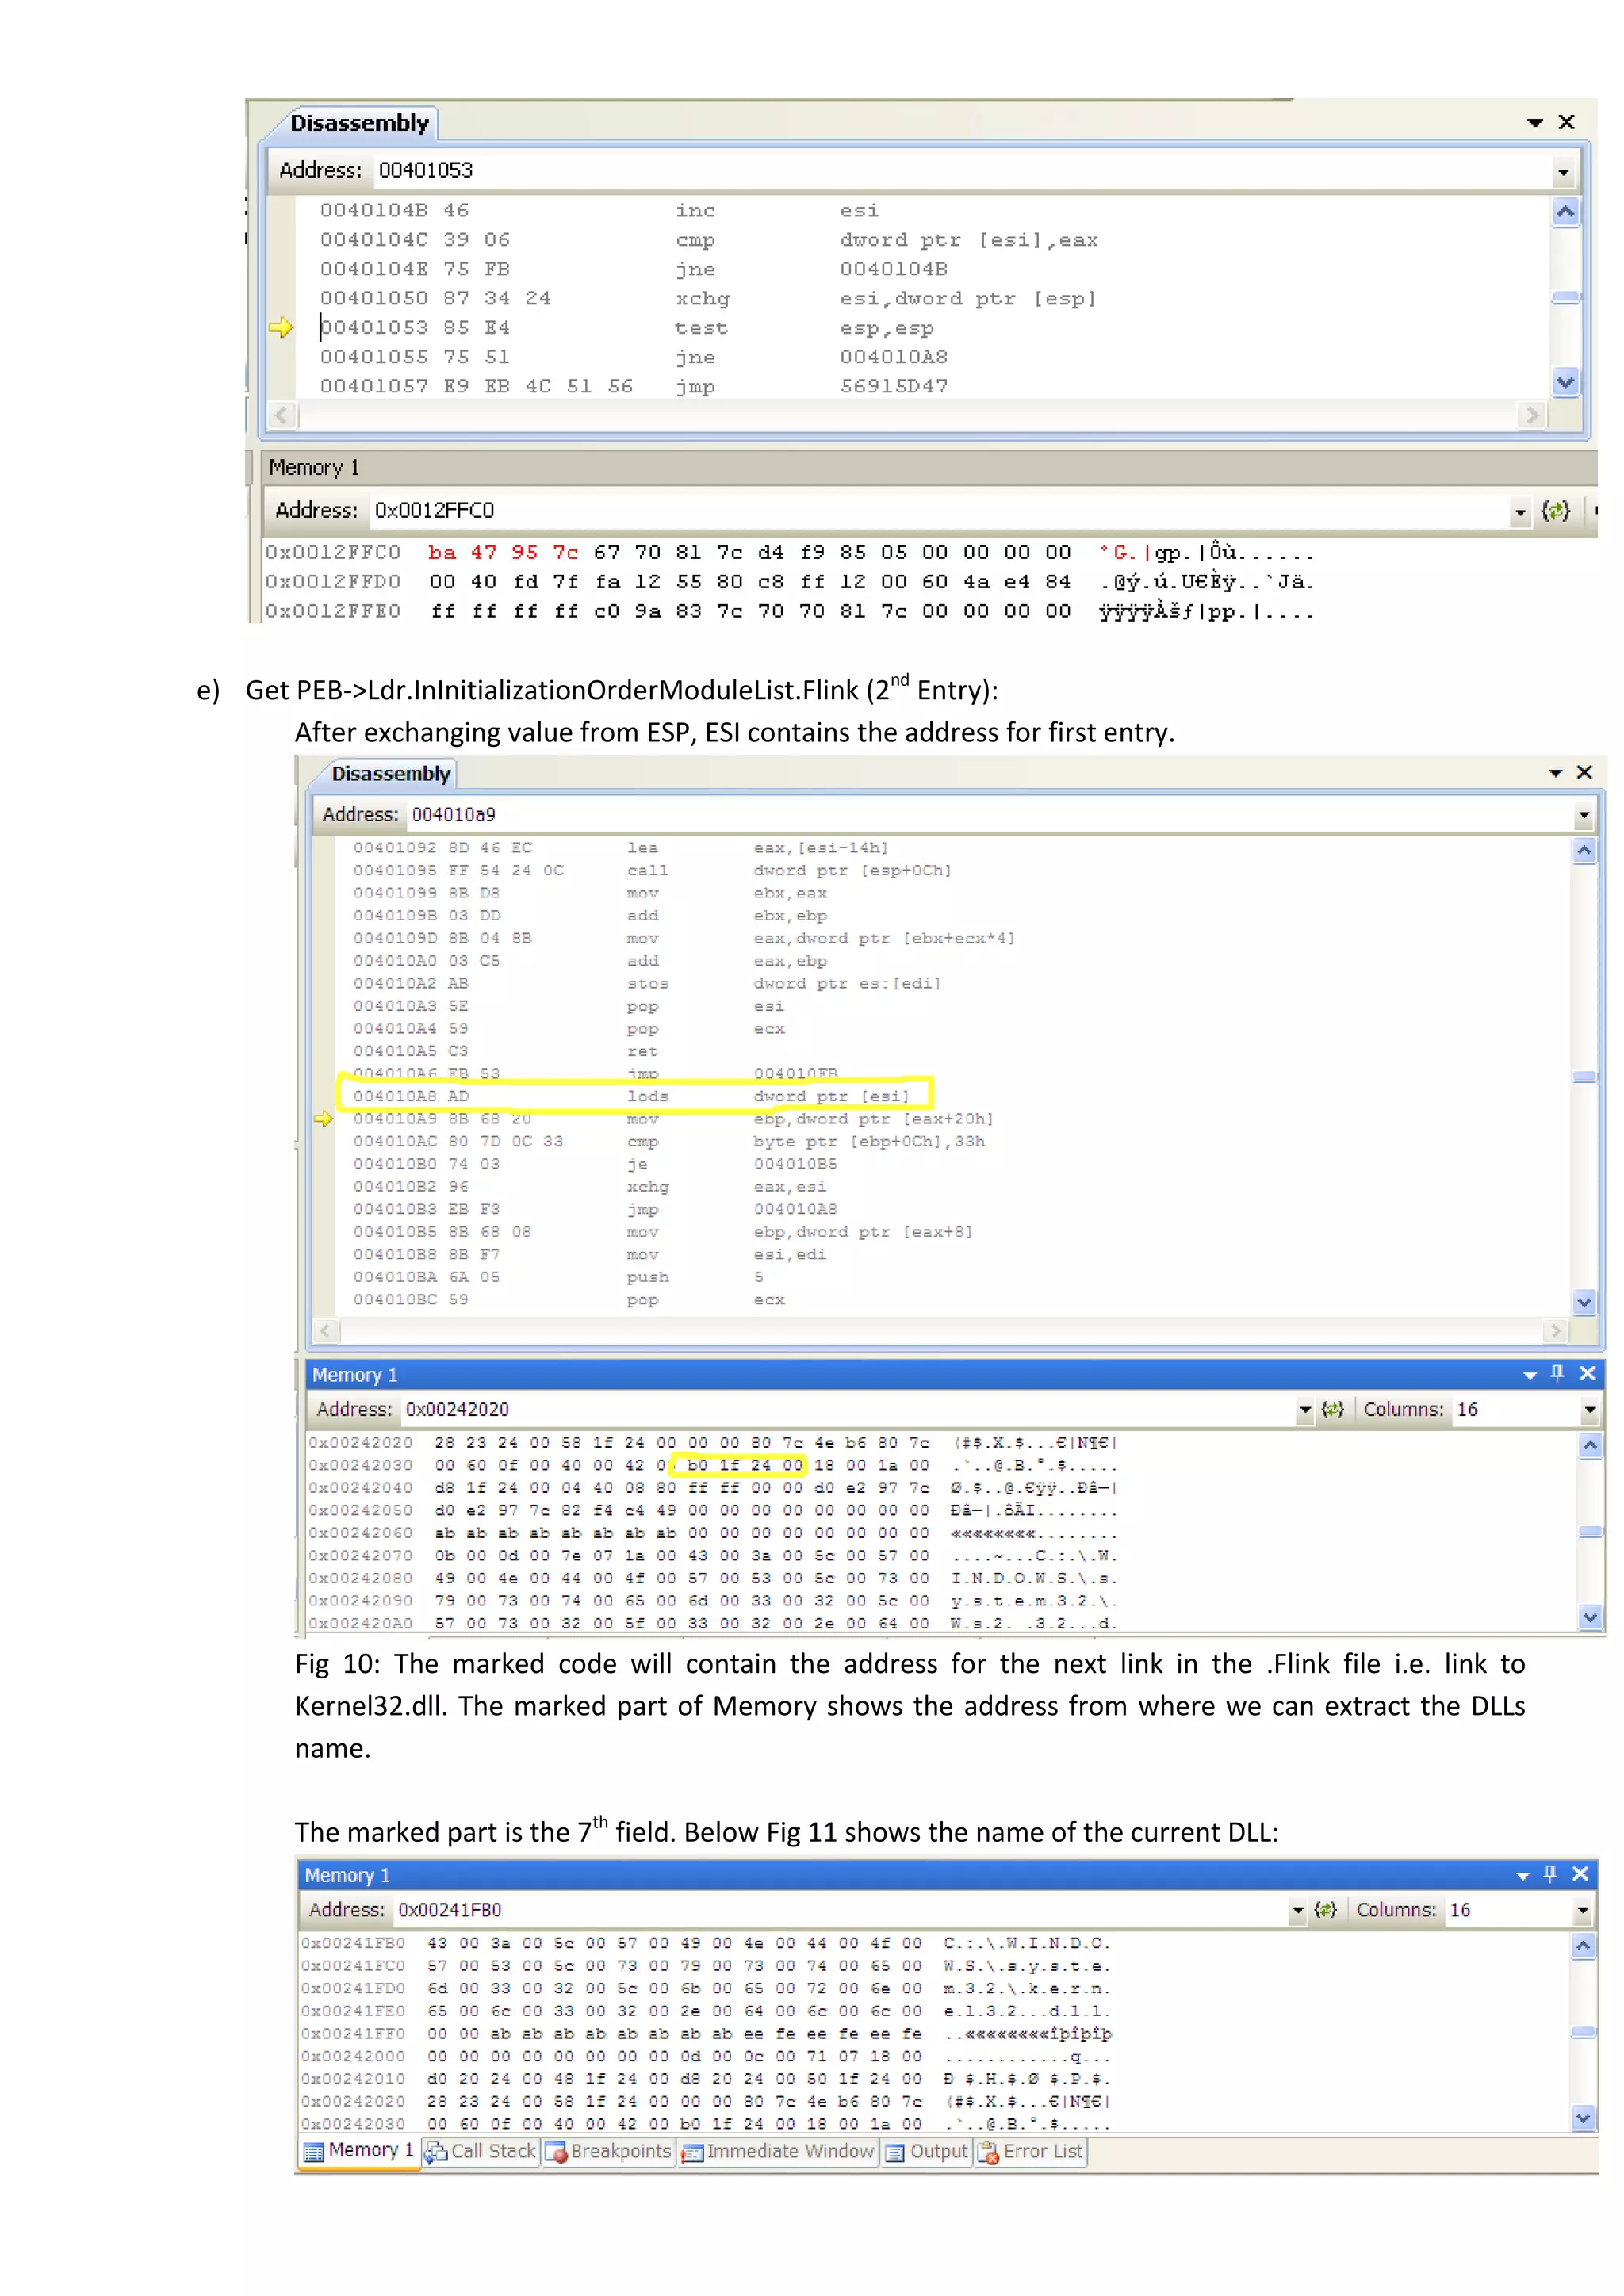The image size is (1624, 2296).
Task: Click scroll-up arrow in Disassembly 00401053
Action: [1565, 212]
